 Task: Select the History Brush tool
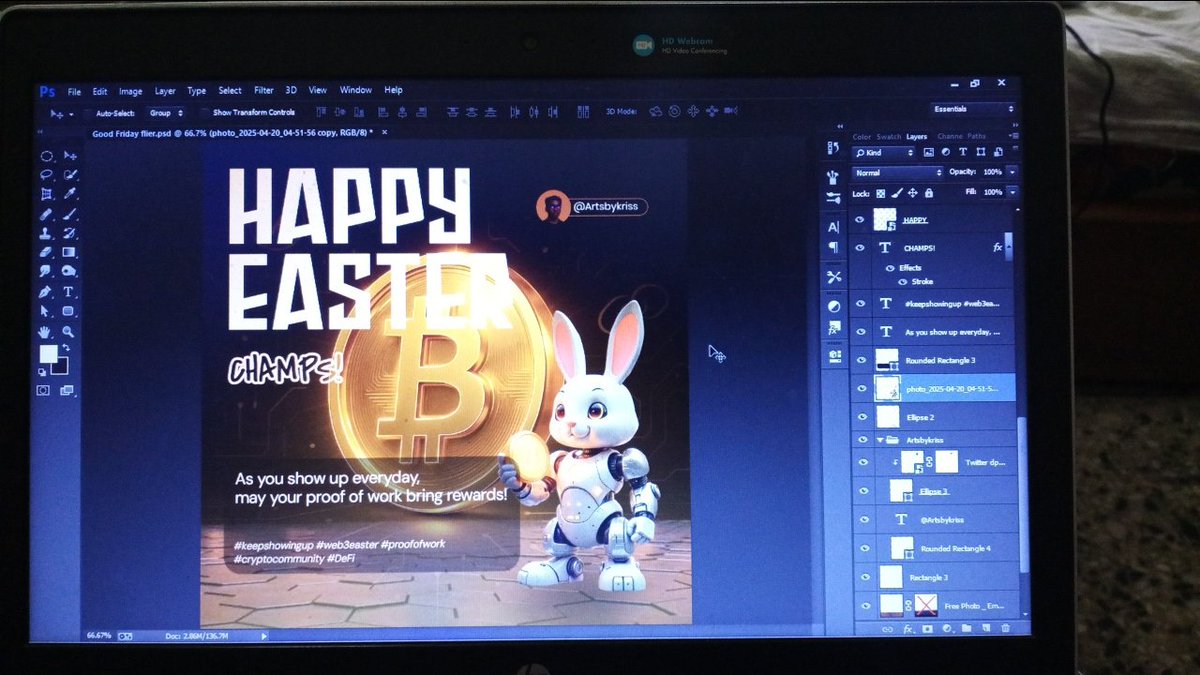tap(70, 233)
